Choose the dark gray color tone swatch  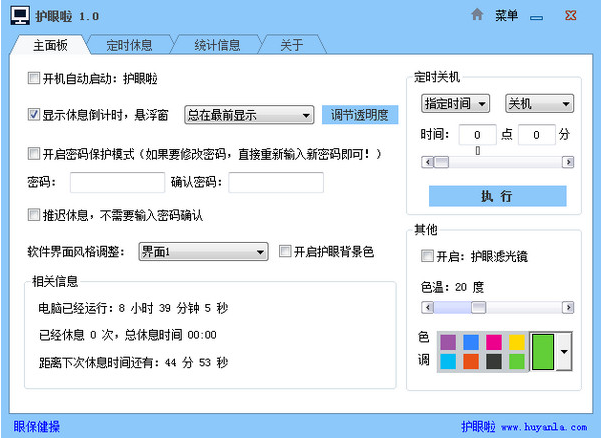tap(494, 361)
